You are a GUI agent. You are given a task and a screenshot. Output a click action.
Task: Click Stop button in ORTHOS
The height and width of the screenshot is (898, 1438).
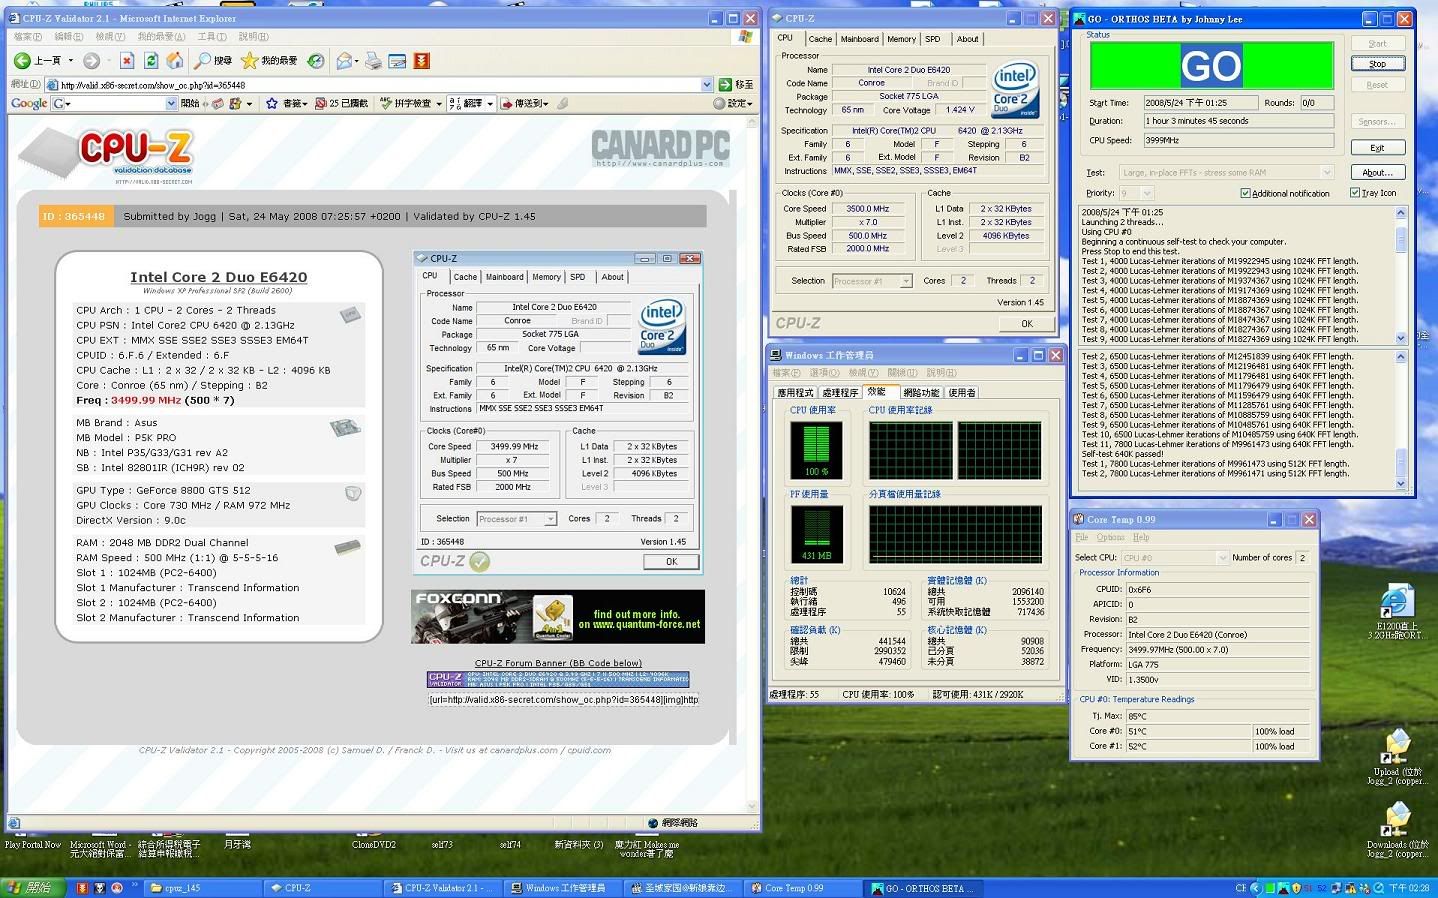point(1377,63)
